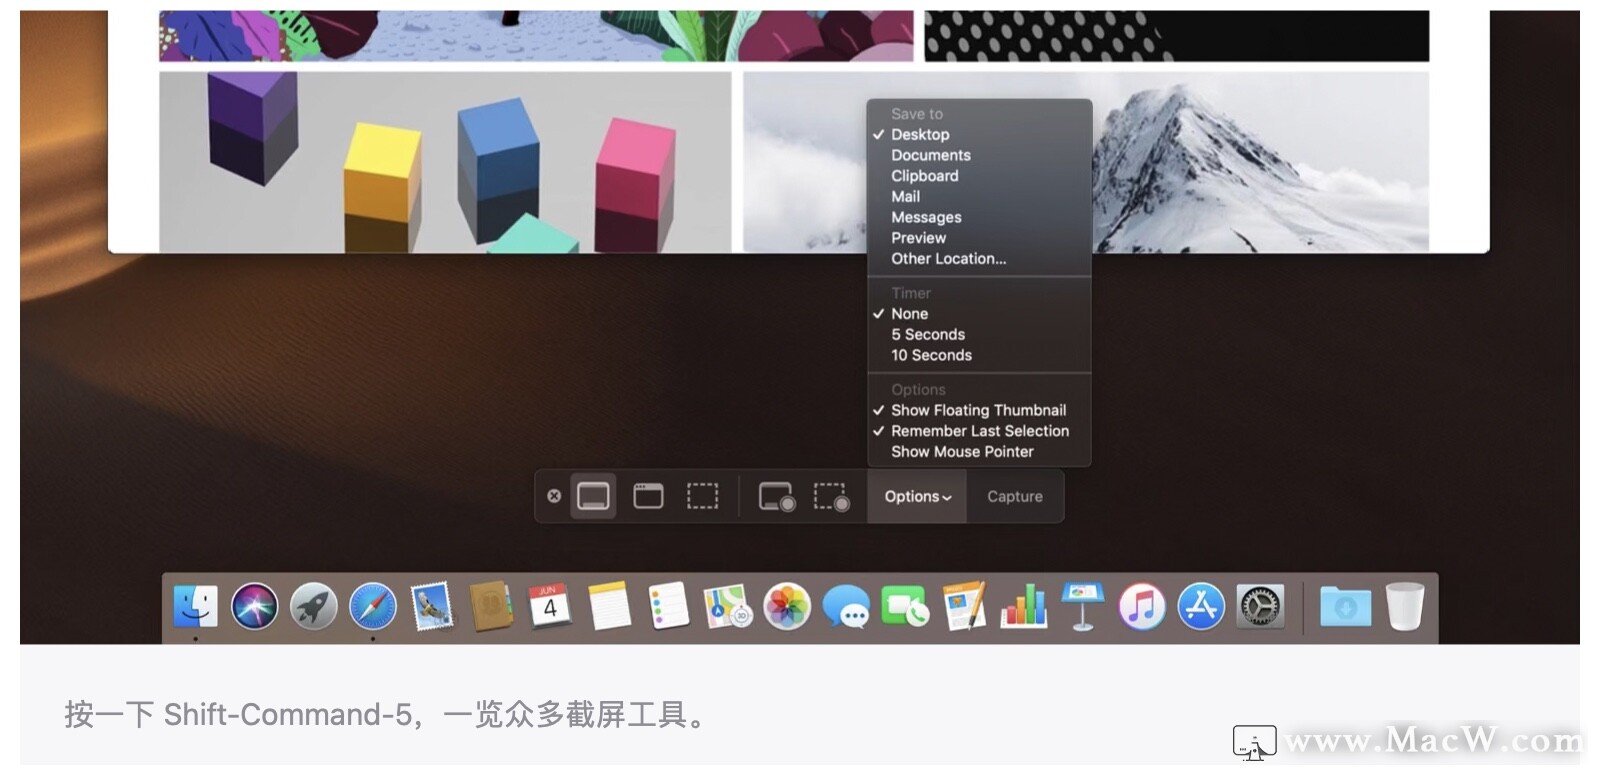Toggle Show Floating Thumbnail option
1598x770 pixels.
[978, 410]
